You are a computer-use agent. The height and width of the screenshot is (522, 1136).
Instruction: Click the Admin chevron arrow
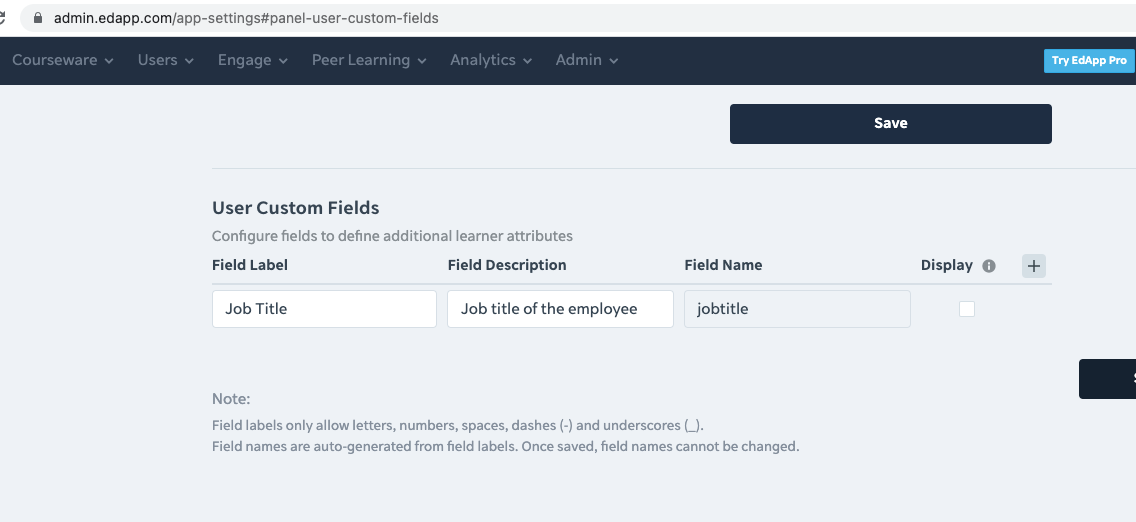point(614,62)
